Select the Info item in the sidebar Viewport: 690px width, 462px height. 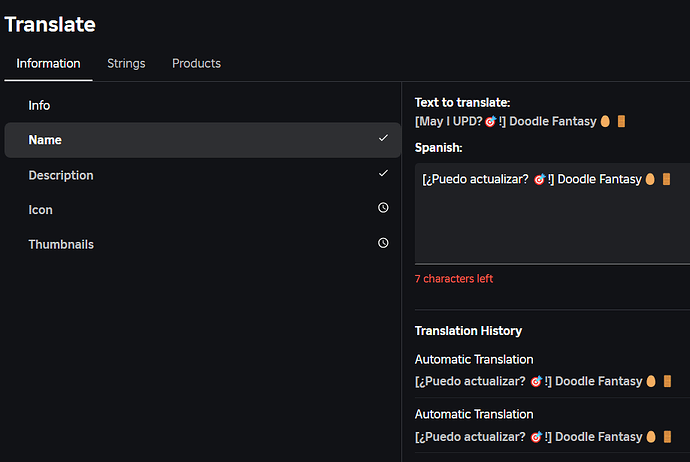pyautogui.click(x=39, y=105)
